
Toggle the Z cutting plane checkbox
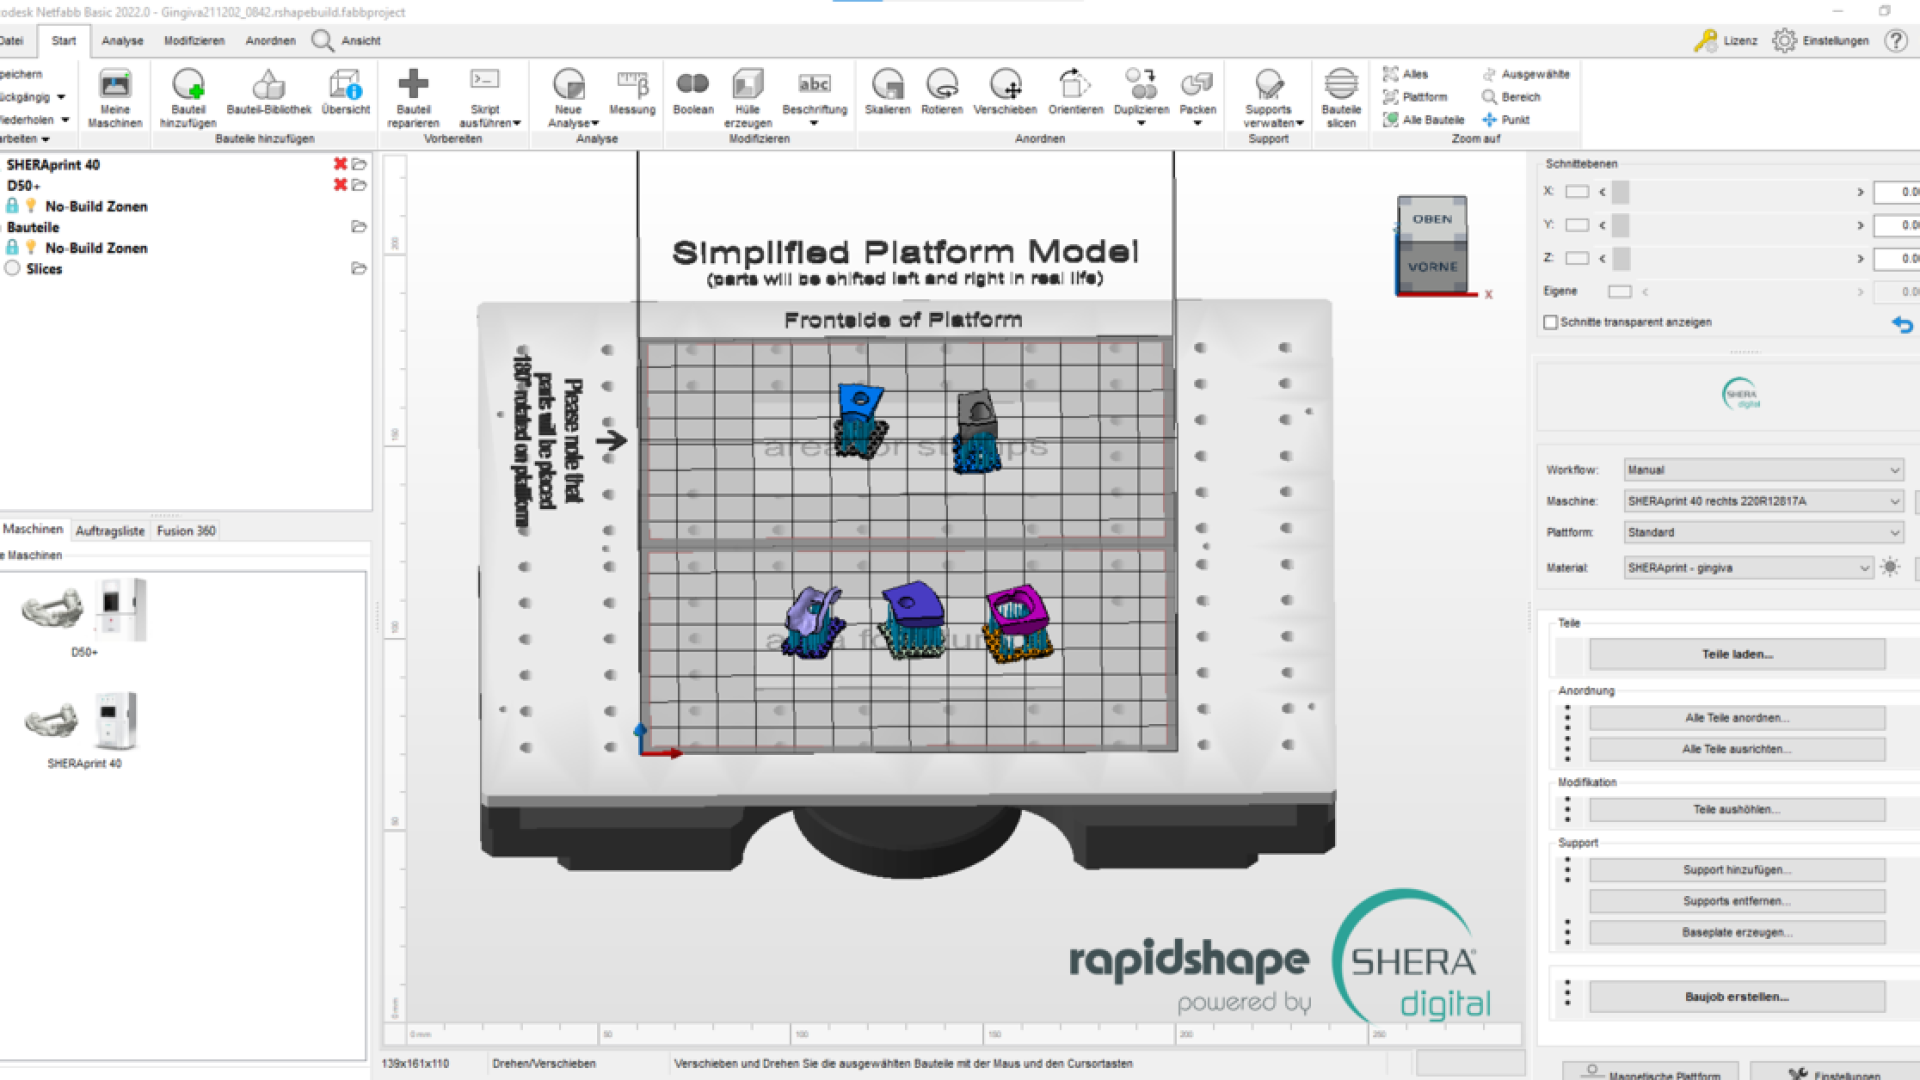tap(1577, 258)
